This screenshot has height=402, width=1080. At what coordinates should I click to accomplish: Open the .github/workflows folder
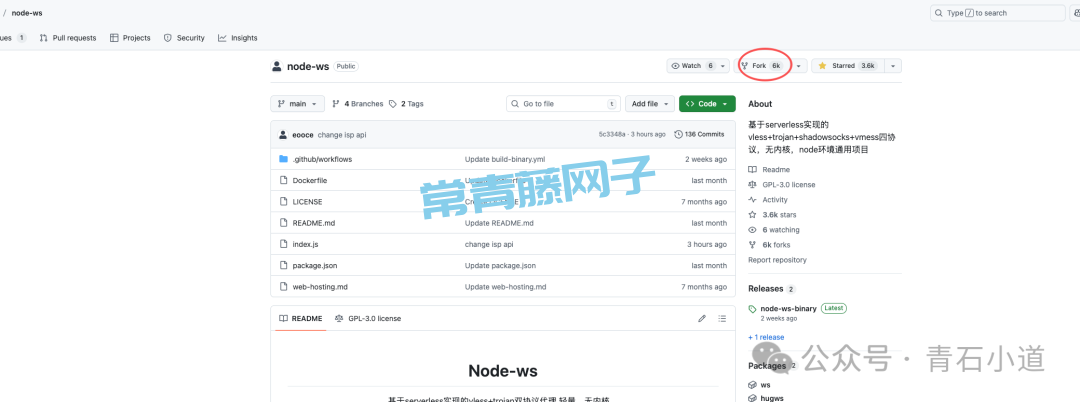[322, 159]
